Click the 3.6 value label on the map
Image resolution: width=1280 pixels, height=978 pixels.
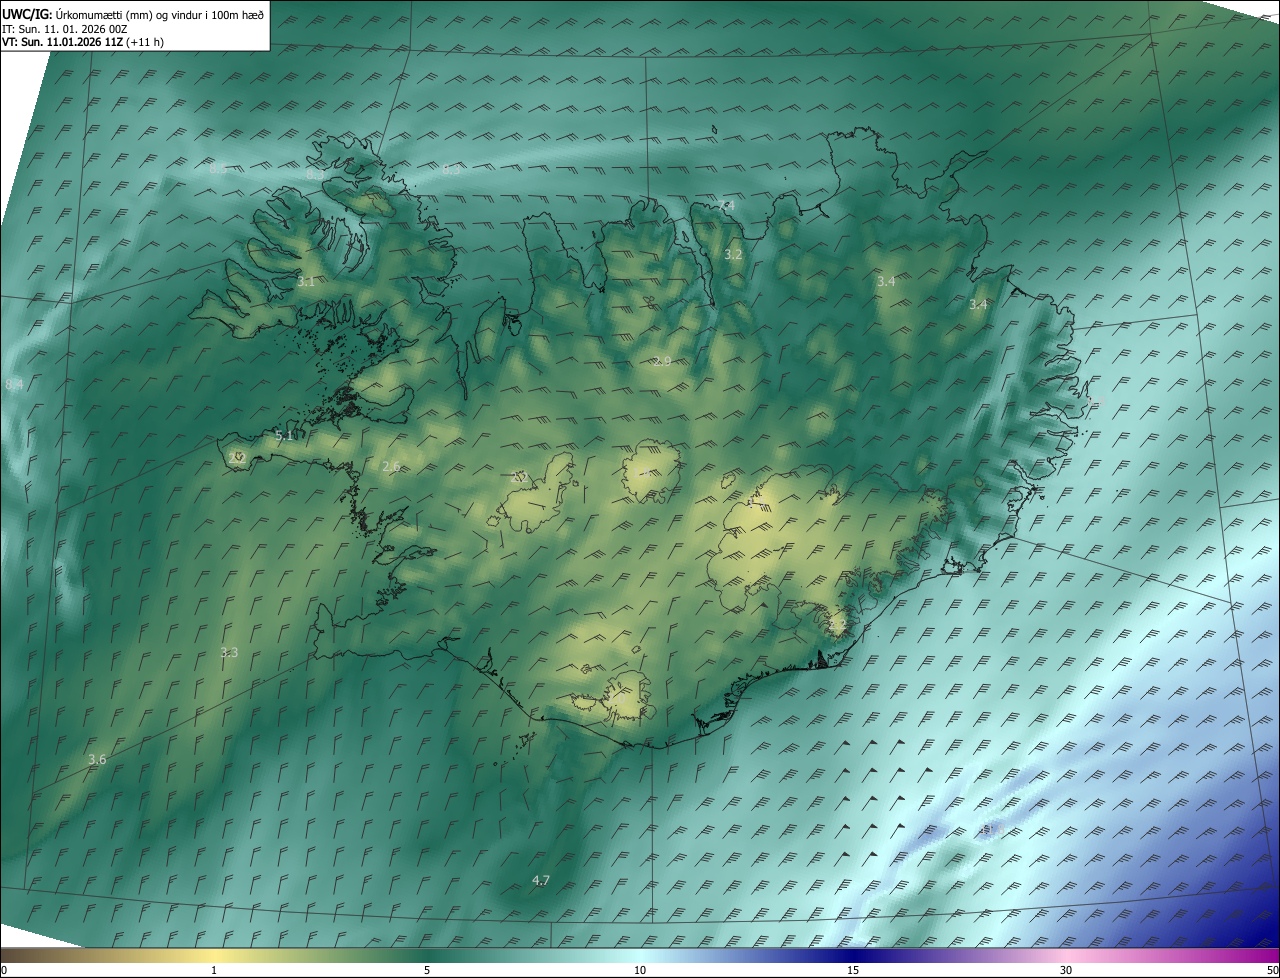[x=97, y=760]
